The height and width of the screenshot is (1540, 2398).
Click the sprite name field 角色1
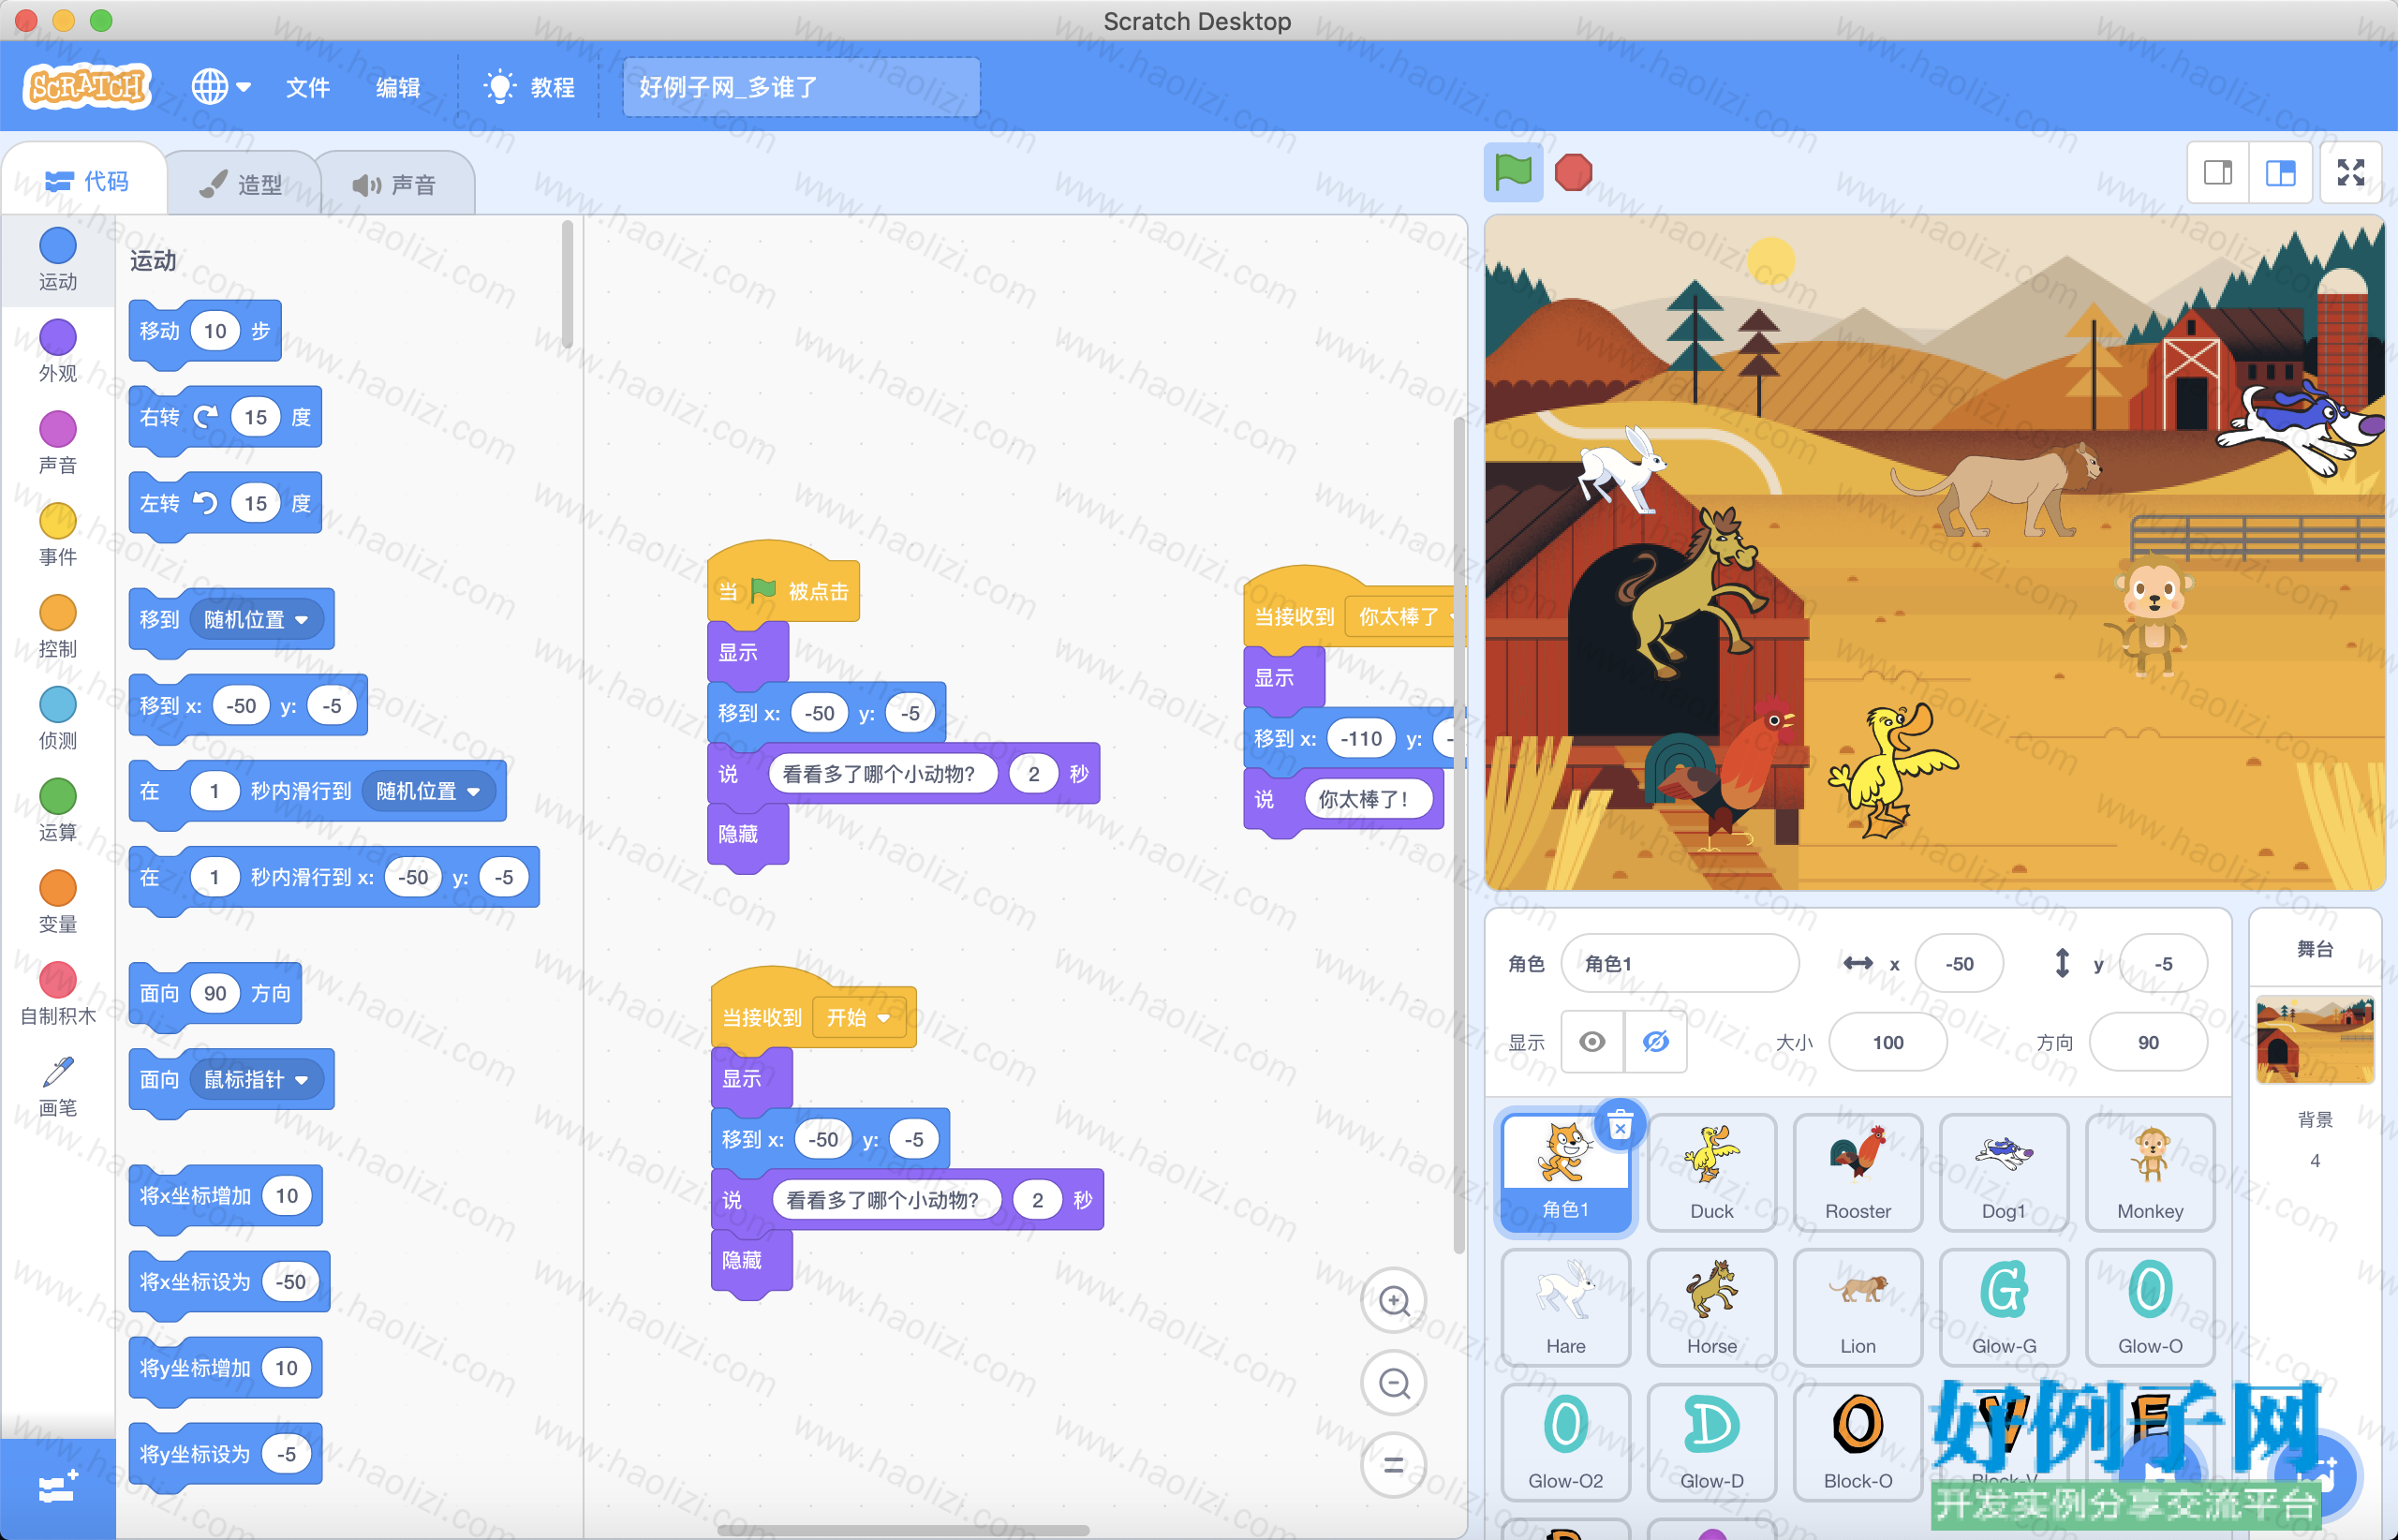[1680, 963]
